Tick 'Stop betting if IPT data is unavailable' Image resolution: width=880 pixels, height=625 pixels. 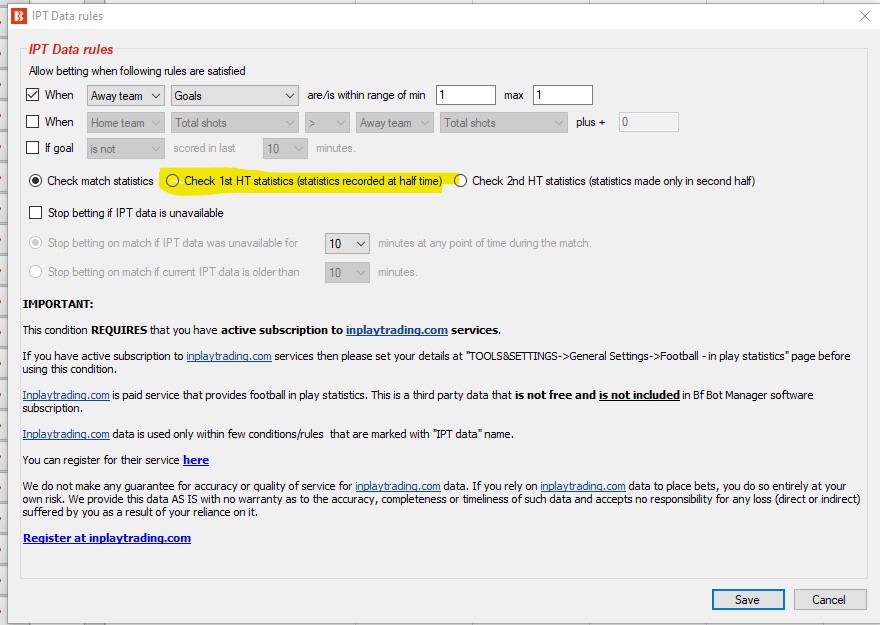click(x=35, y=213)
